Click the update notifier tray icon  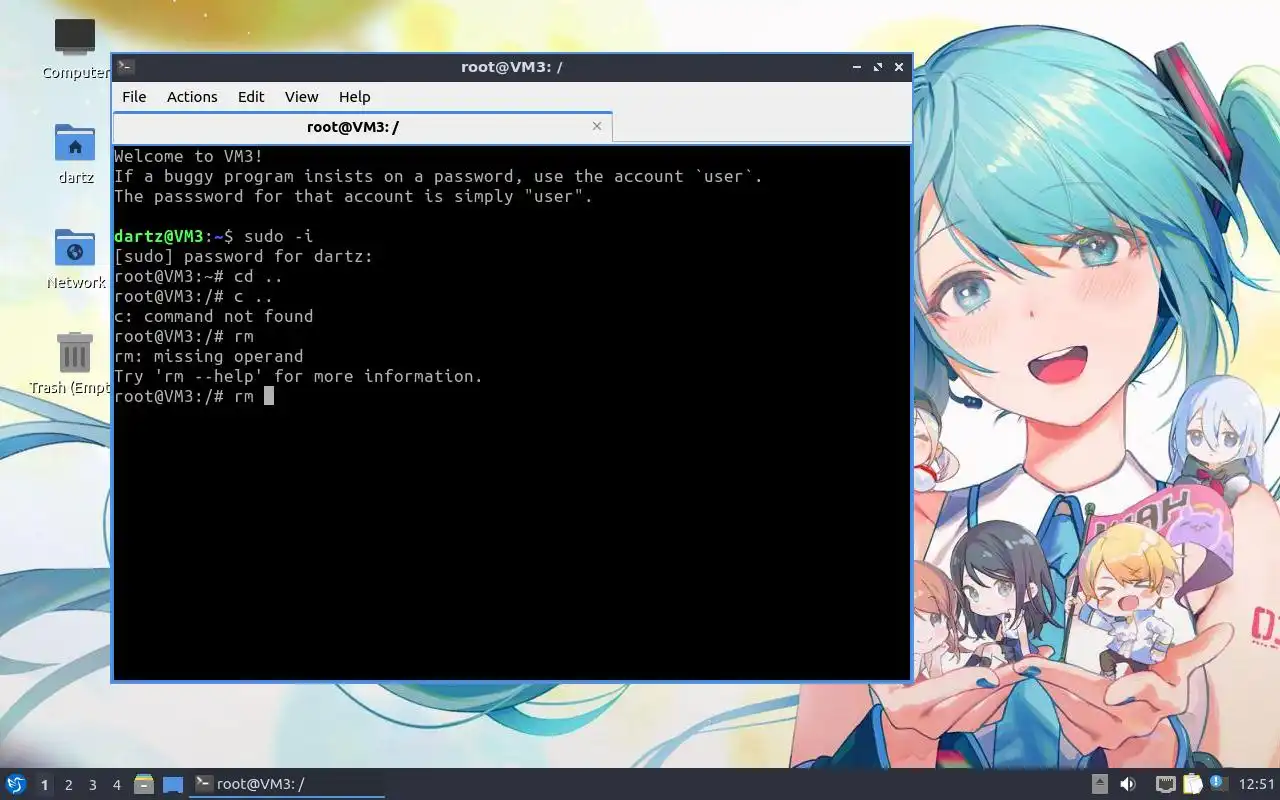(1218, 784)
